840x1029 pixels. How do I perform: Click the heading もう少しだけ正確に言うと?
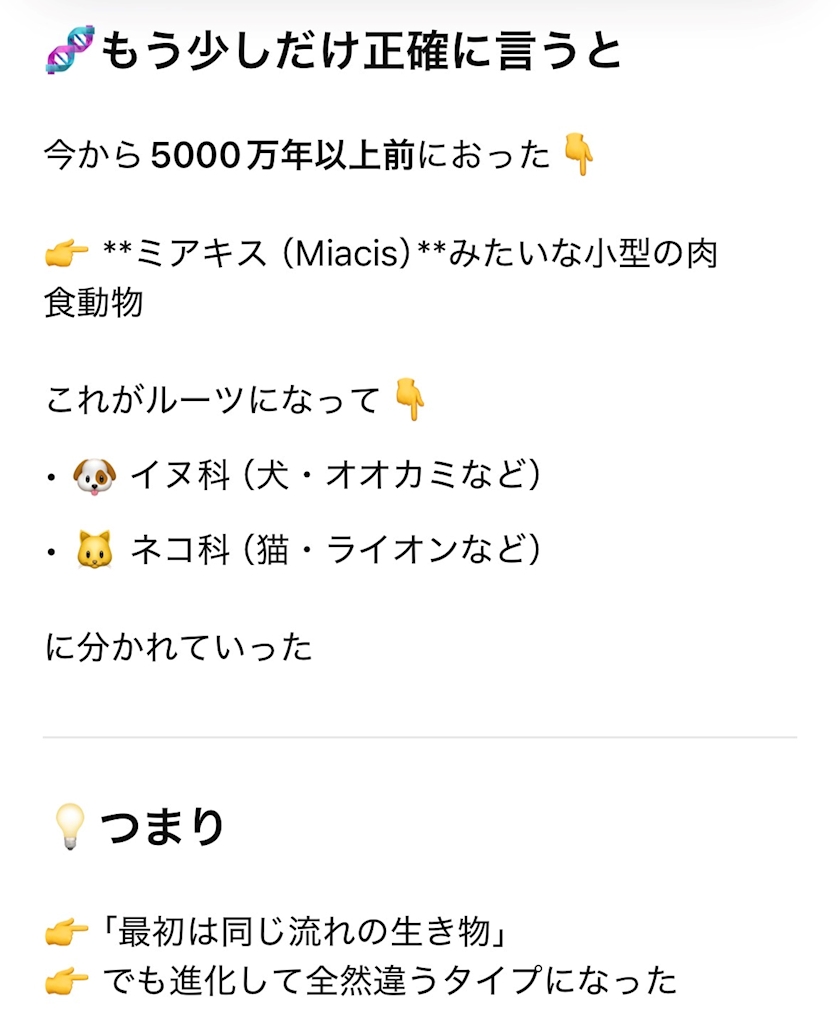point(361,51)
